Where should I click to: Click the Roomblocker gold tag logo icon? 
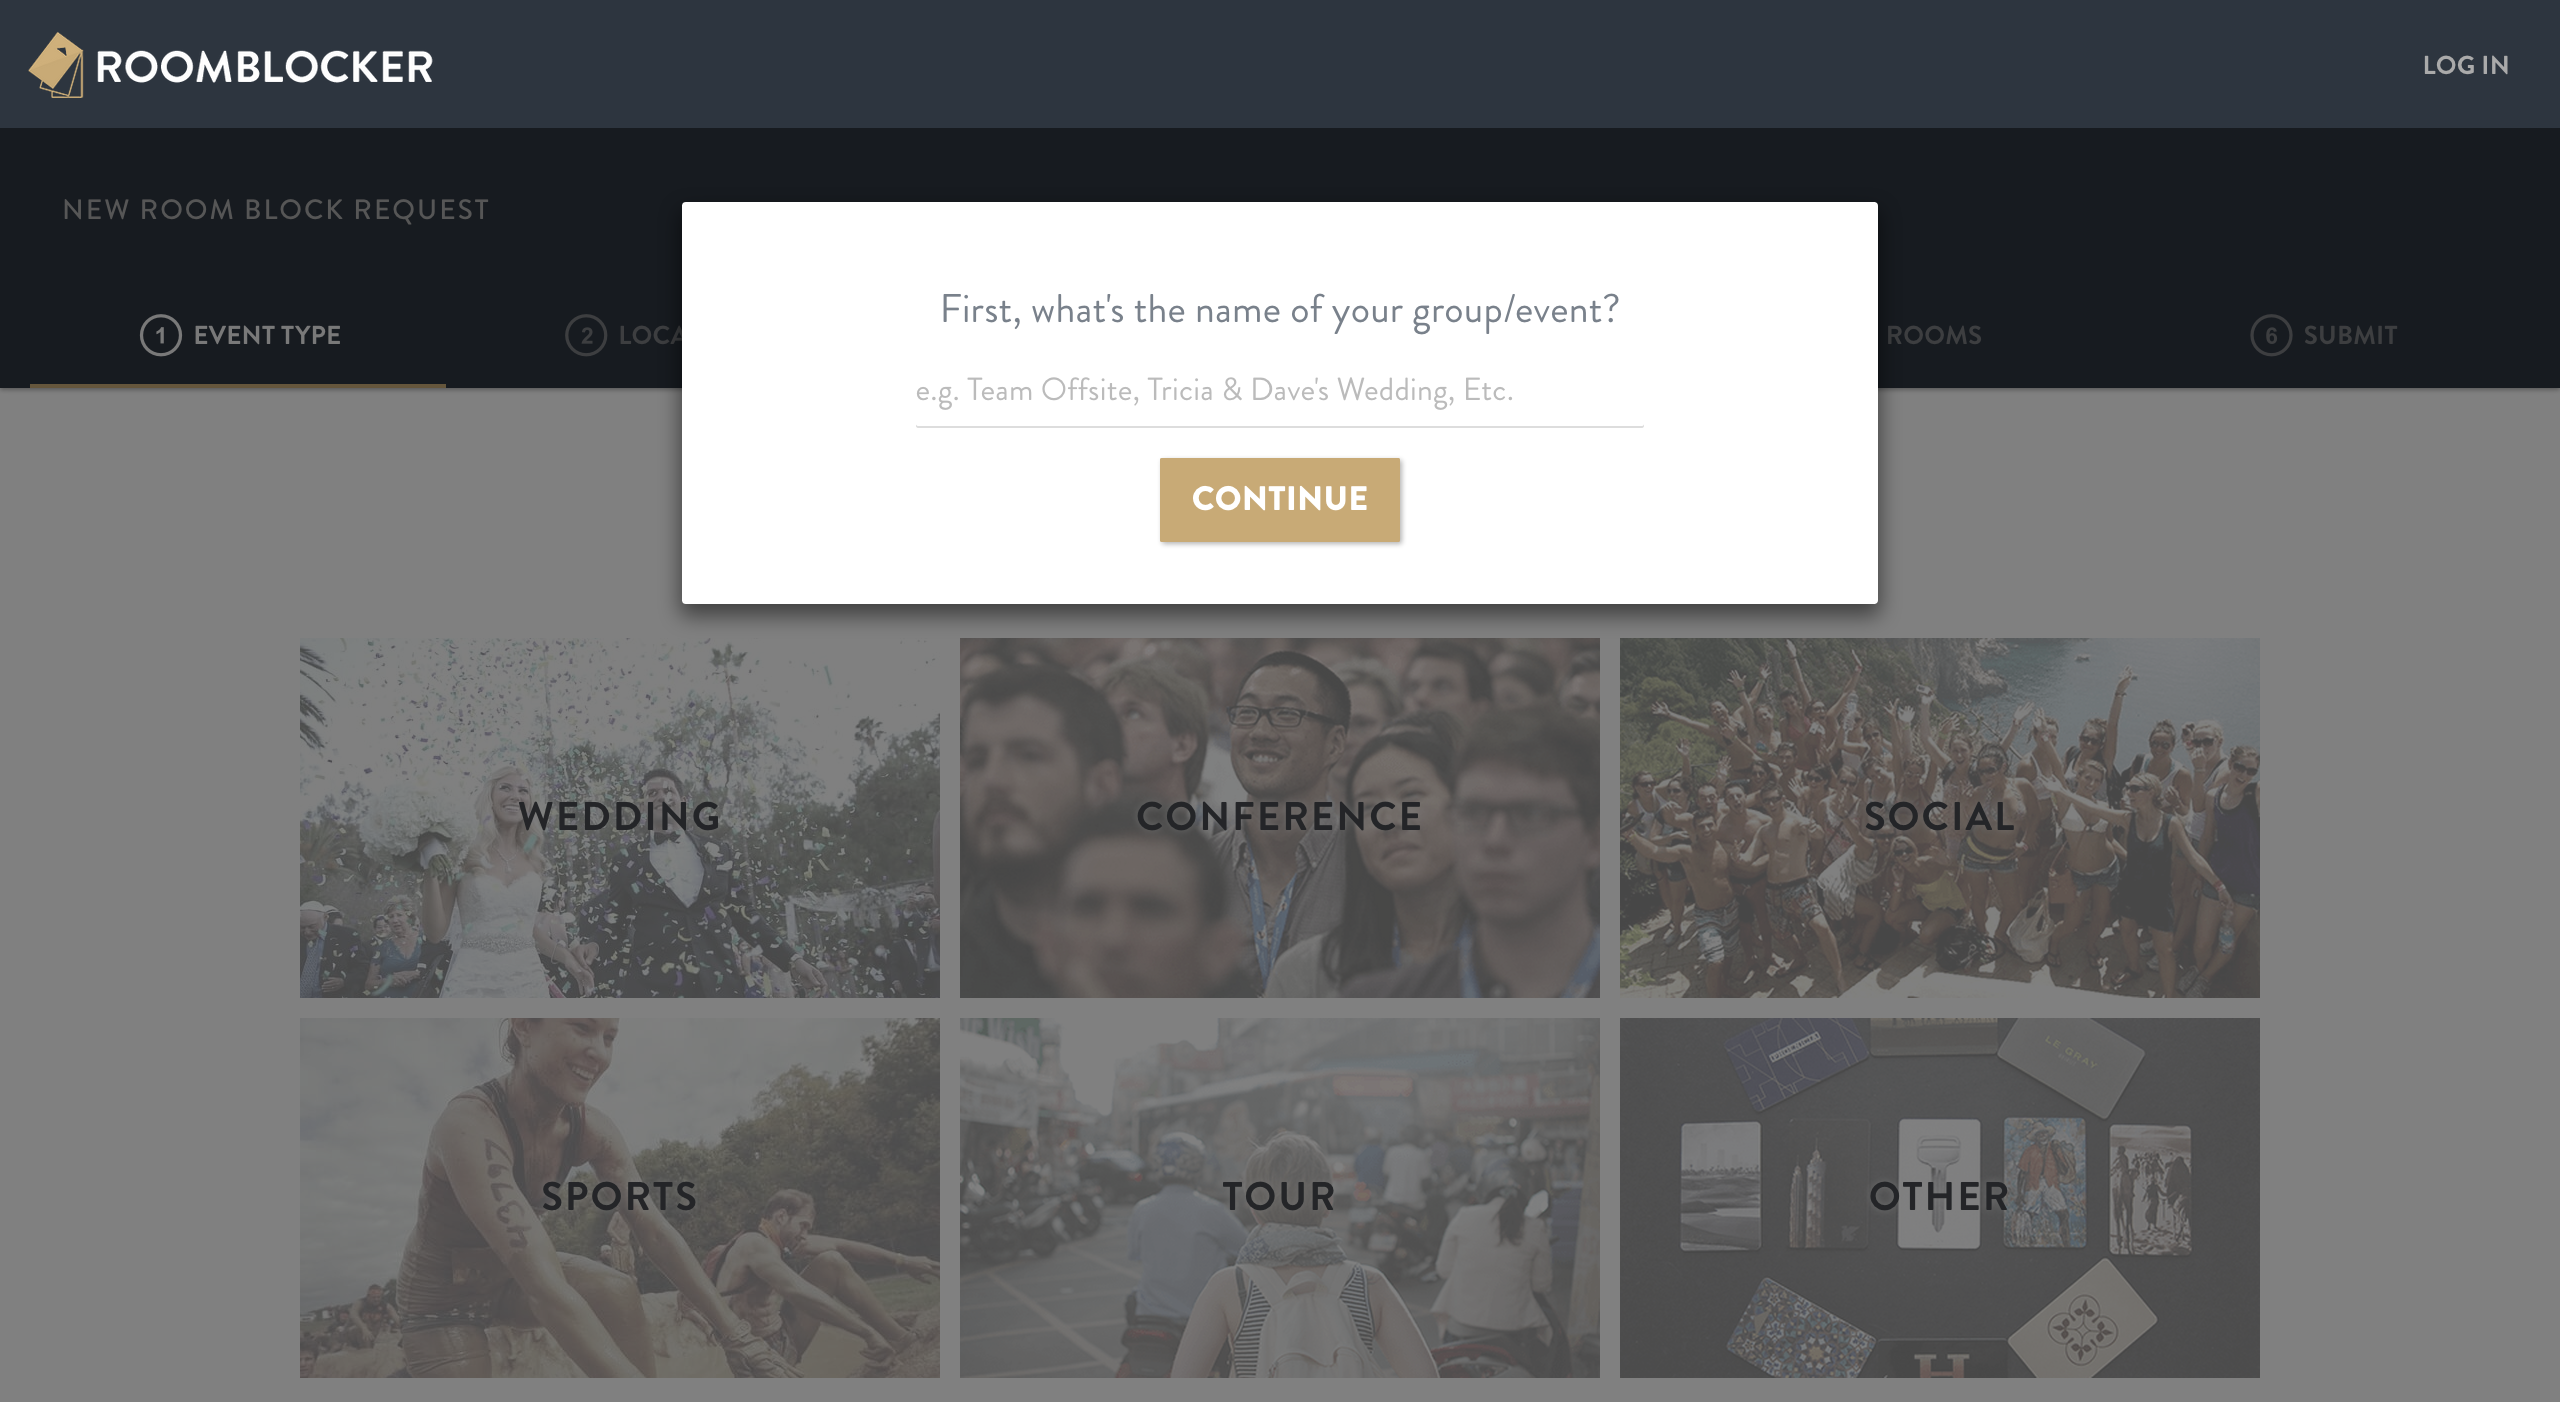[57, 65]
